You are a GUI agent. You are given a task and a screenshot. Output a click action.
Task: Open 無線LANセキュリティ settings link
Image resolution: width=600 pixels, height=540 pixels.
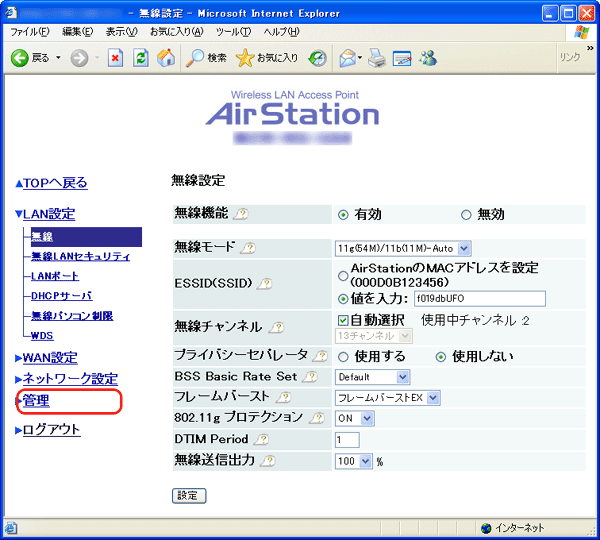tap(80, 256)
